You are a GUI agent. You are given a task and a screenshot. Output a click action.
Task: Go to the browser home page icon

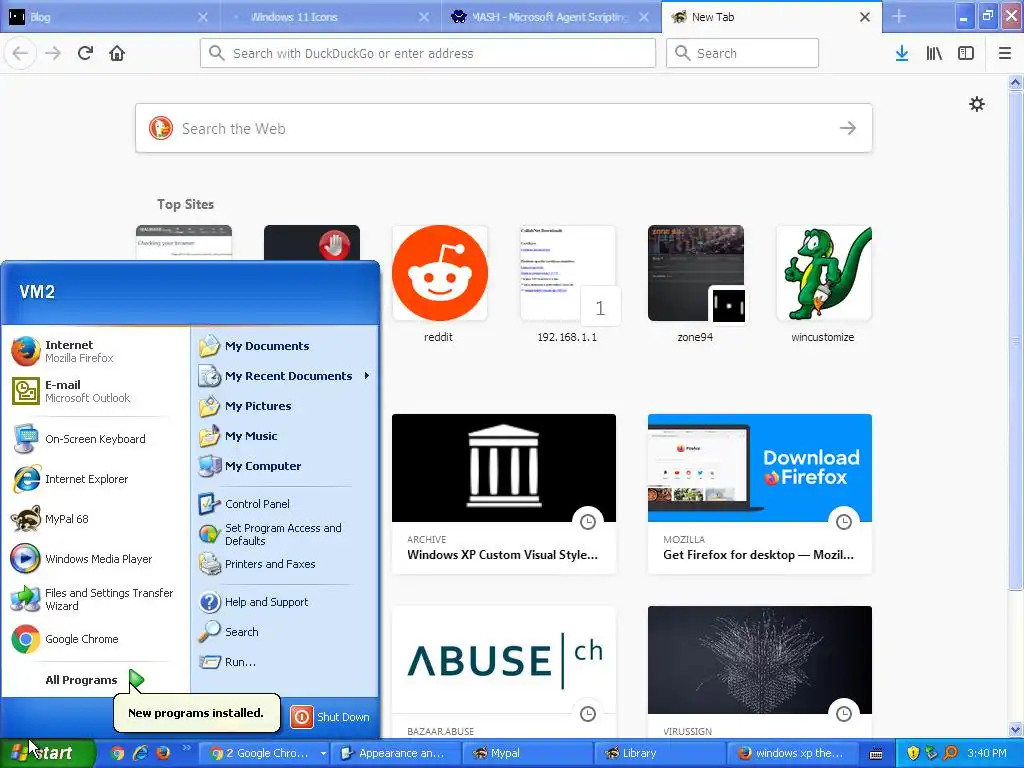click(x=117, y=53)
